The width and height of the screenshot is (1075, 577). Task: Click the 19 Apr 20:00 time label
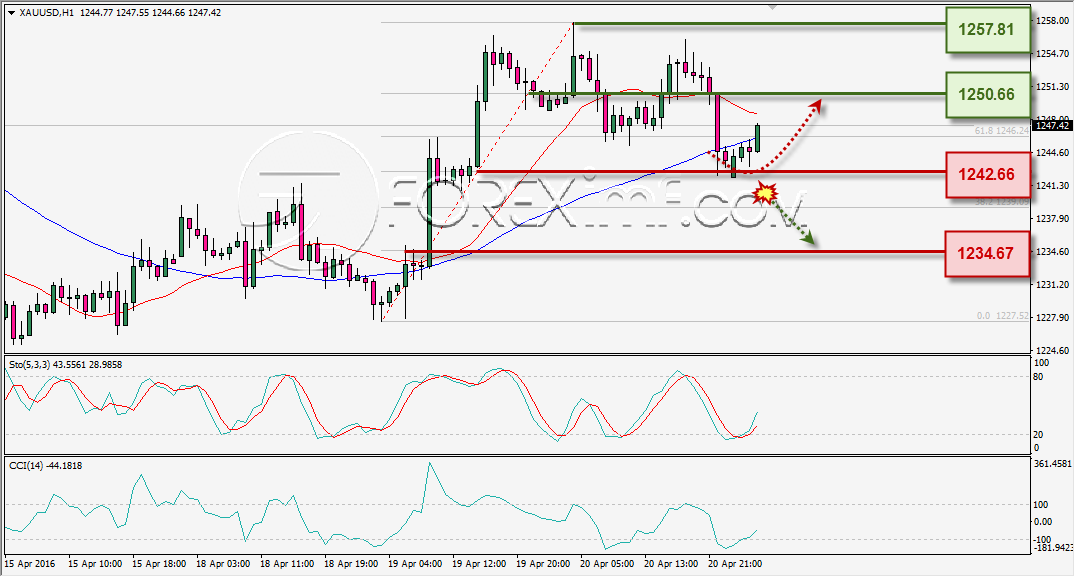(543, 564)
